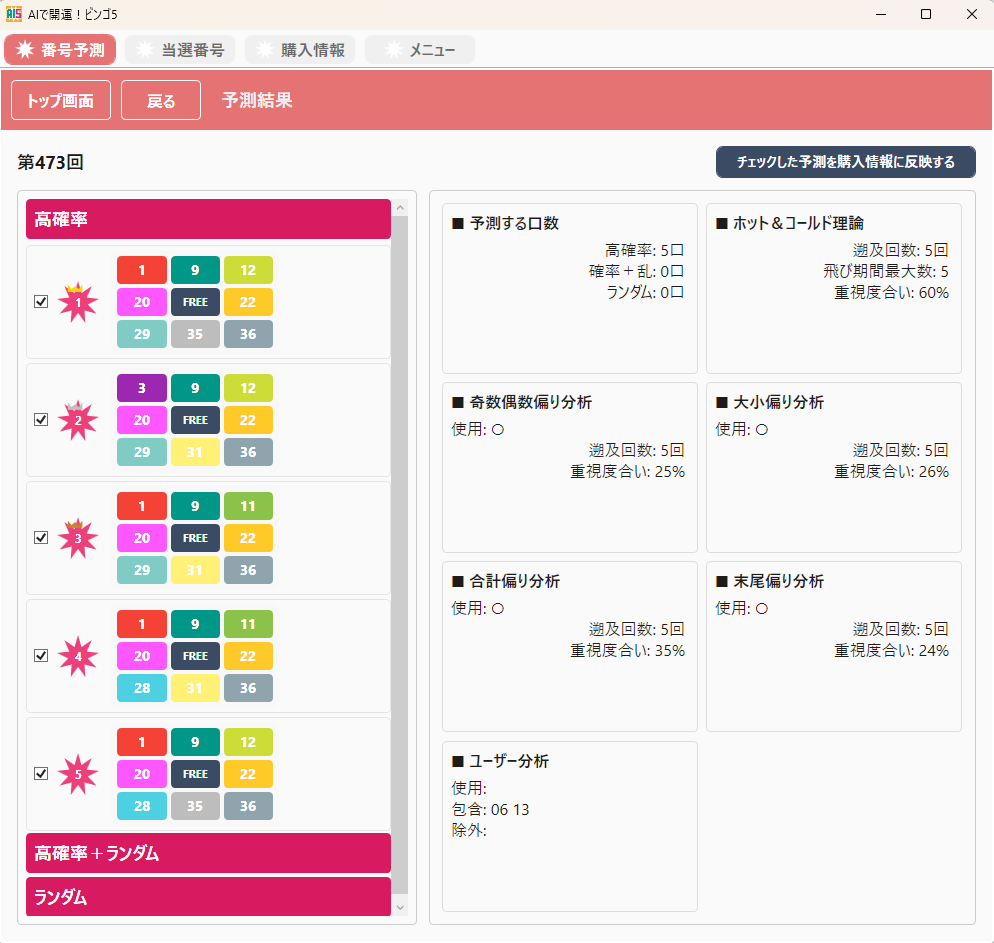
Task: Click the 重視度合い: 60% value
Action: 891,292
